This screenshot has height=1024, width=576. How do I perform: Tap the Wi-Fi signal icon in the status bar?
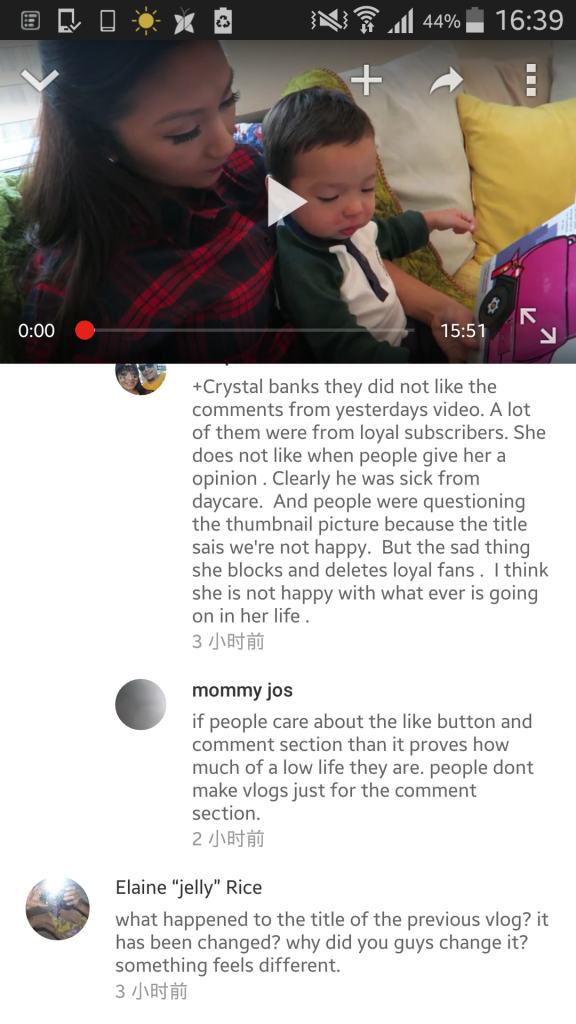pos(368,20)
